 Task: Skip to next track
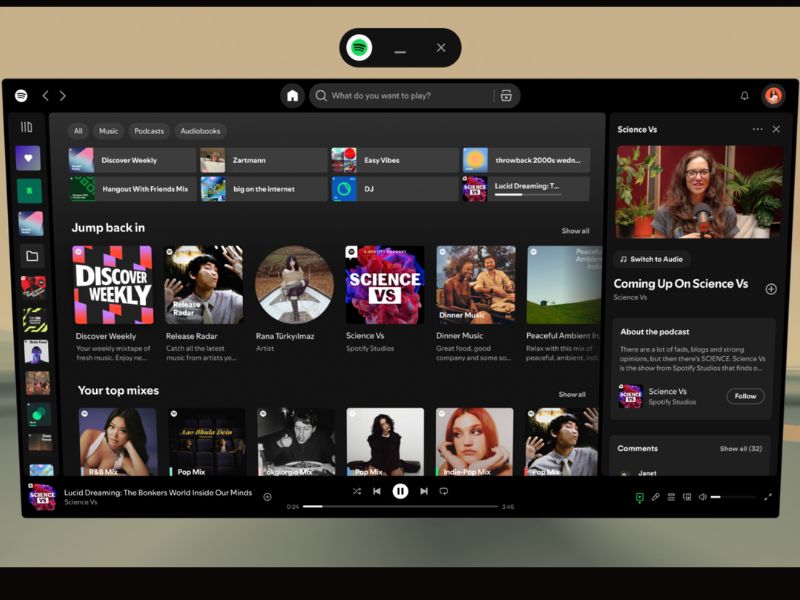click(423, 491)
